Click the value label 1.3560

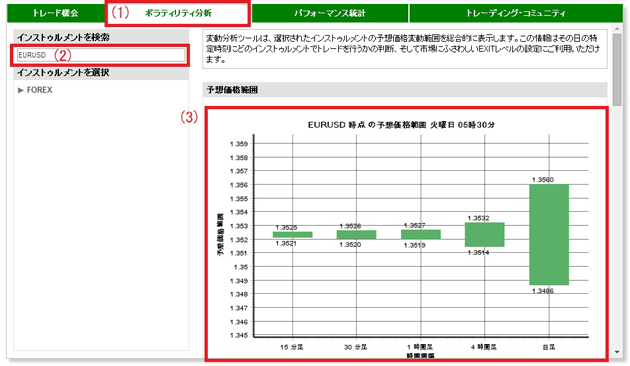(x=542, y=180)
